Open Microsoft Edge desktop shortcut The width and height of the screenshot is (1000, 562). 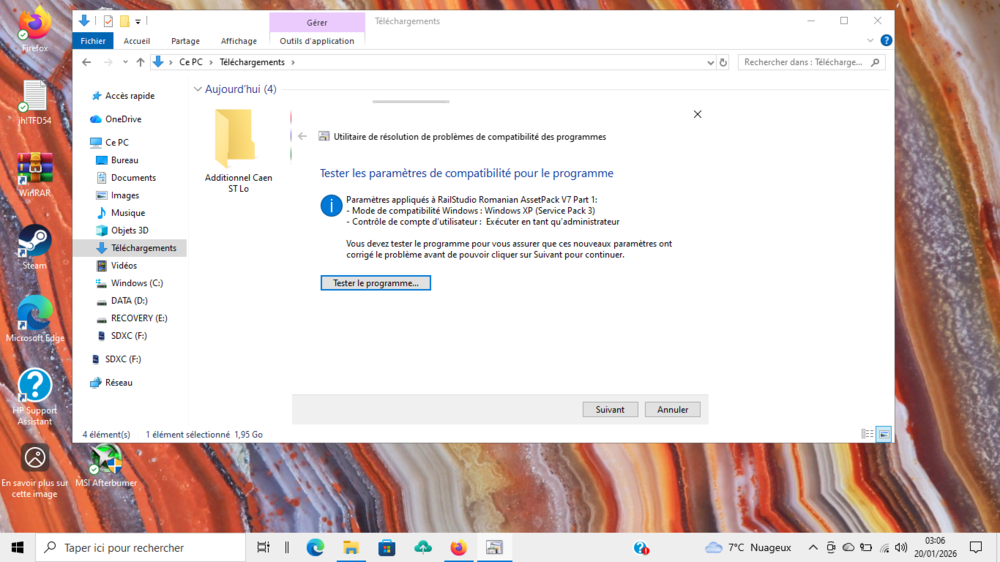tap(34, 319)
